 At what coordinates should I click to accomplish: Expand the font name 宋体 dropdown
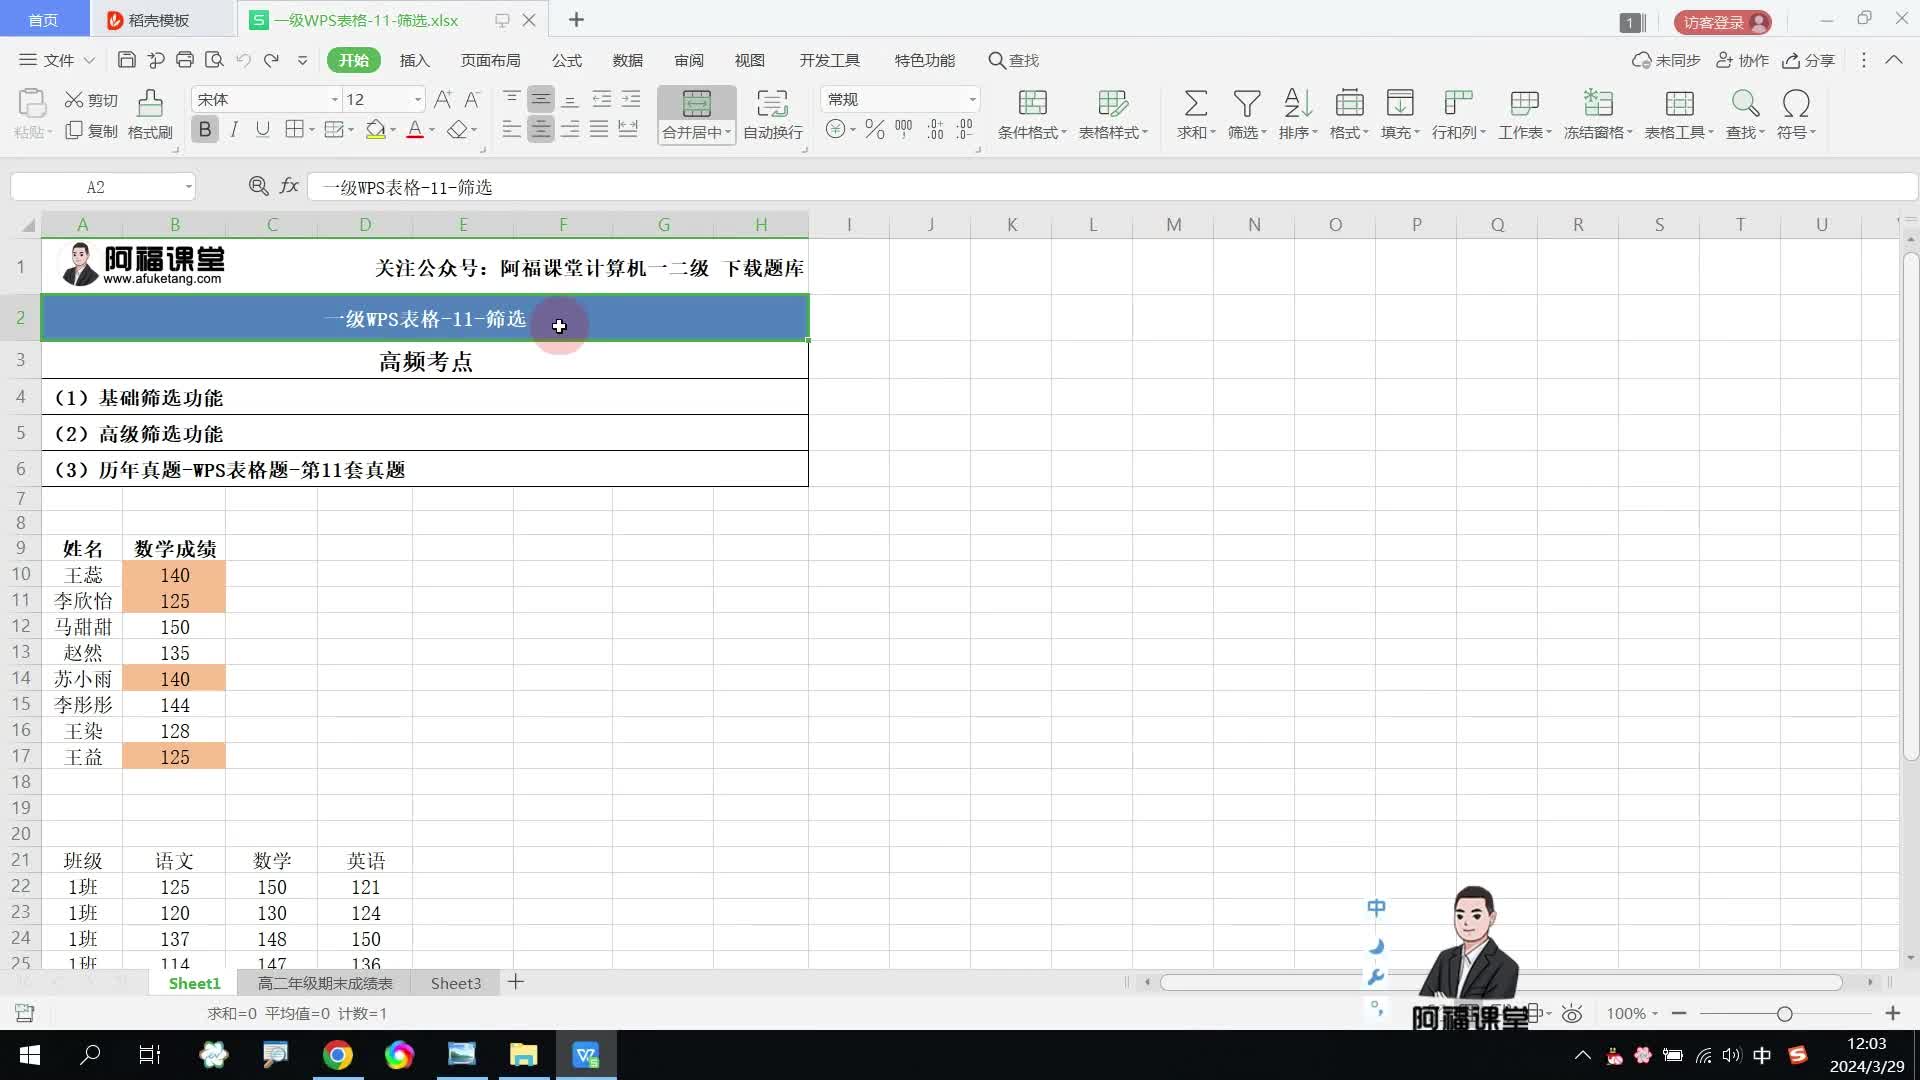[334, 100]
